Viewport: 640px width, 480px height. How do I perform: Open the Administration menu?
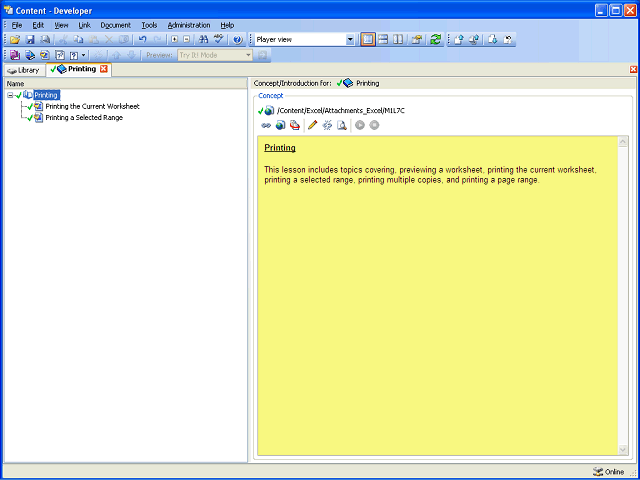189,25
